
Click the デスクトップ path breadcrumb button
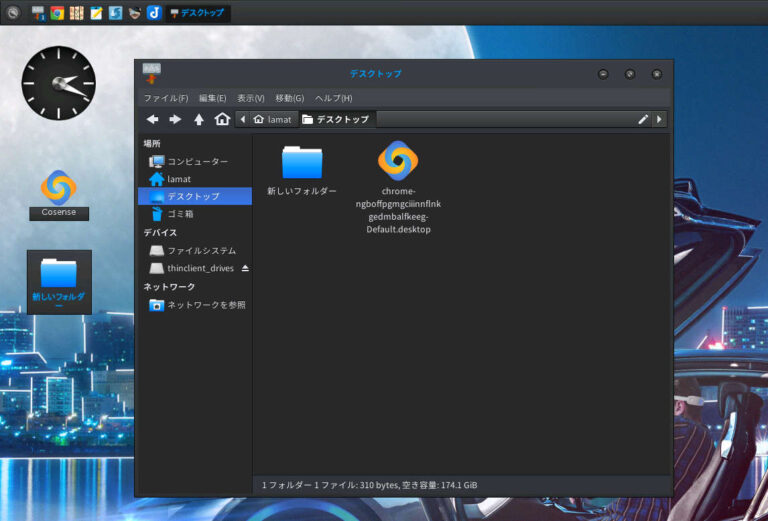tap(336, 119)
